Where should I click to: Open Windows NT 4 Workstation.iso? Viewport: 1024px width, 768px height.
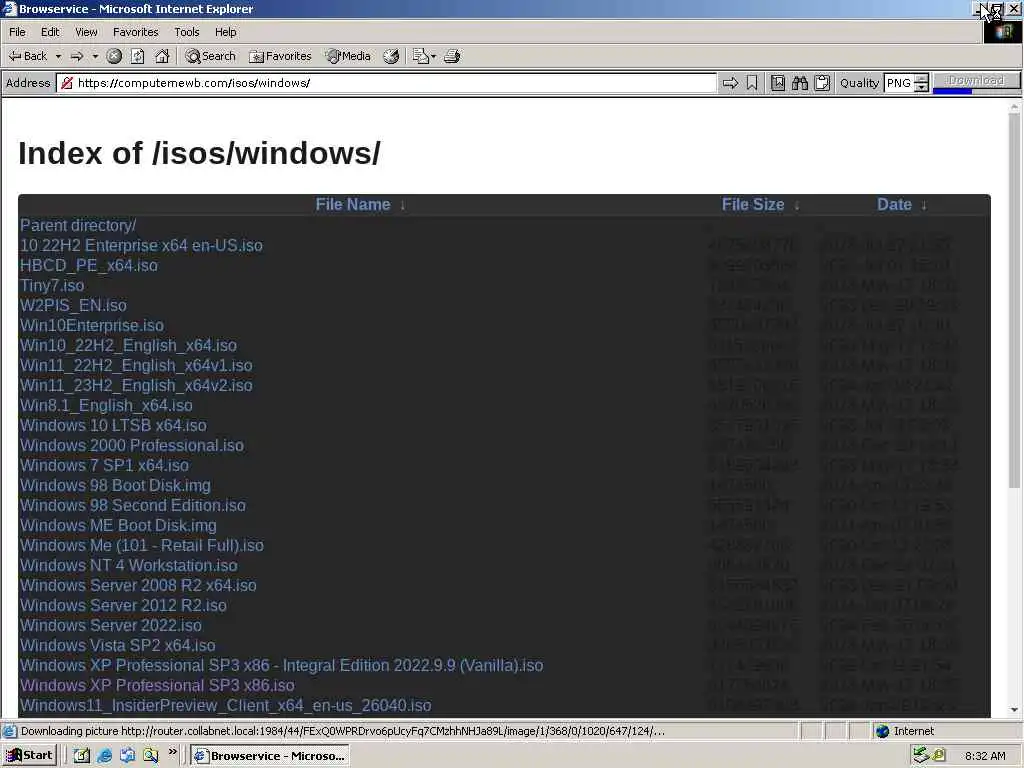coord(129,566)
